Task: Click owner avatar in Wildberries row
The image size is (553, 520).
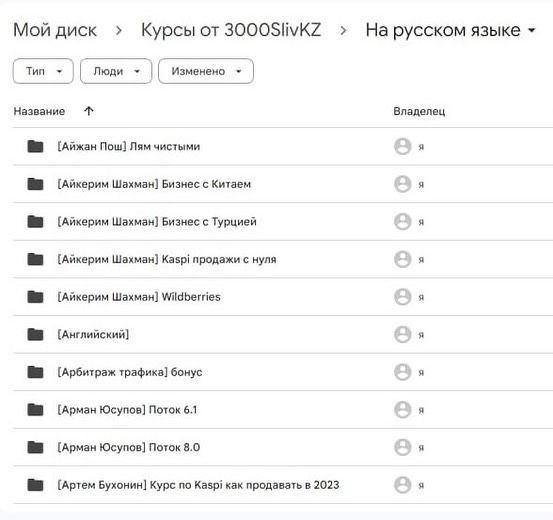Action: coord(402,297)
